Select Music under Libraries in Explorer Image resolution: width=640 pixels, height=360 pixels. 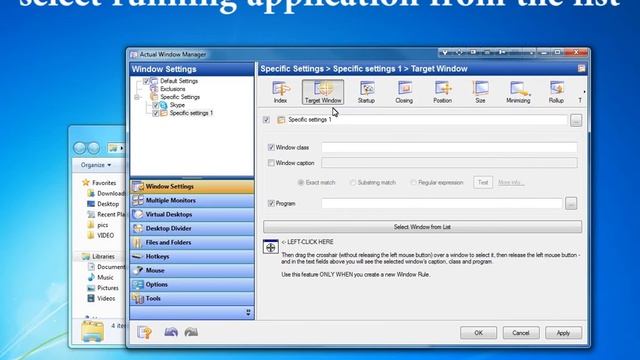[105, 277]
